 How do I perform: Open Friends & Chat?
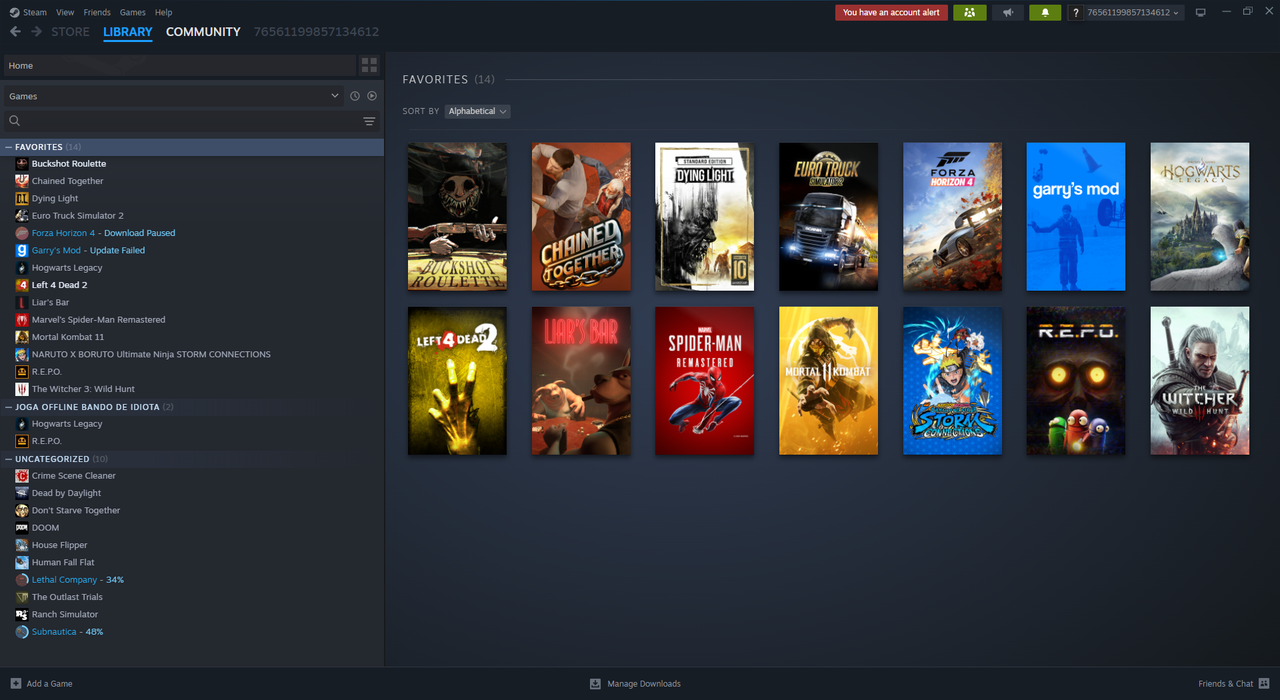click(x=1234, y=684)
